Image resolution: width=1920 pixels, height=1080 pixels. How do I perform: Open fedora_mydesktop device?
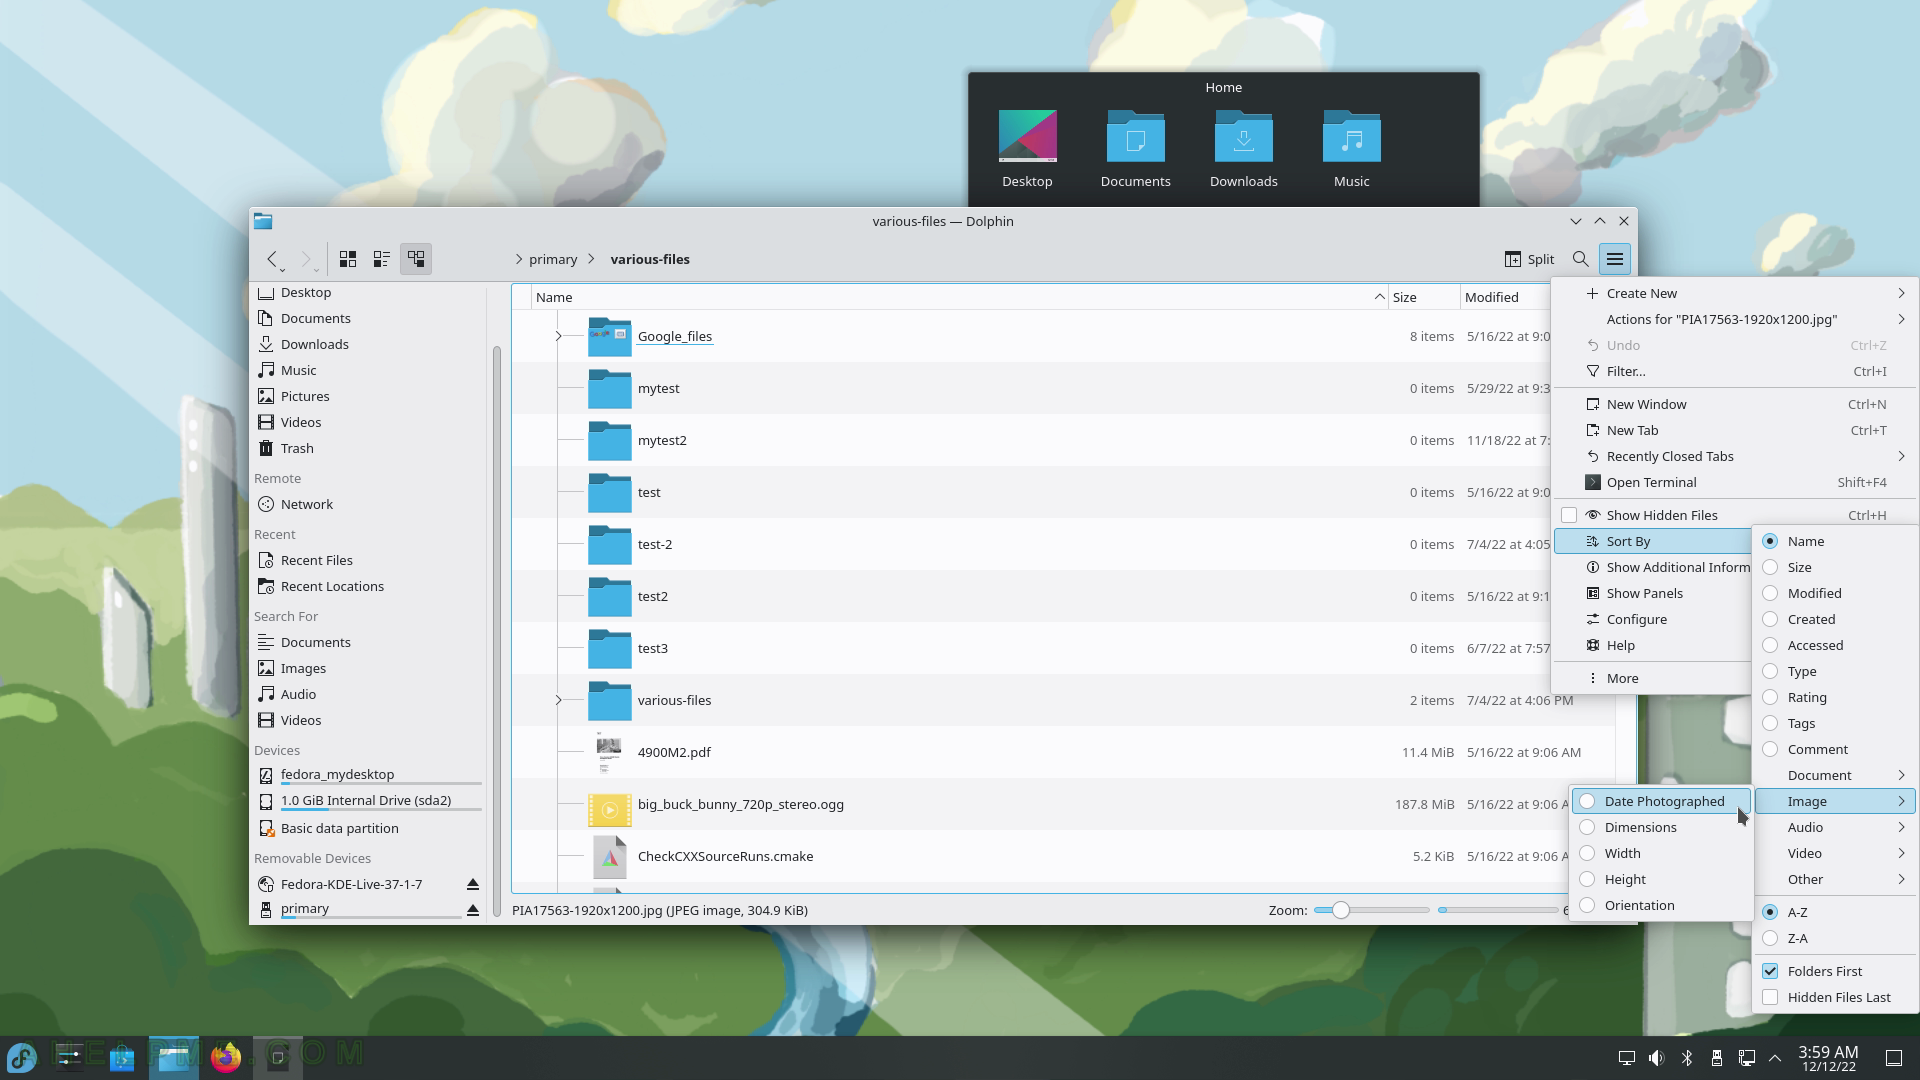(x=368, y=775)
